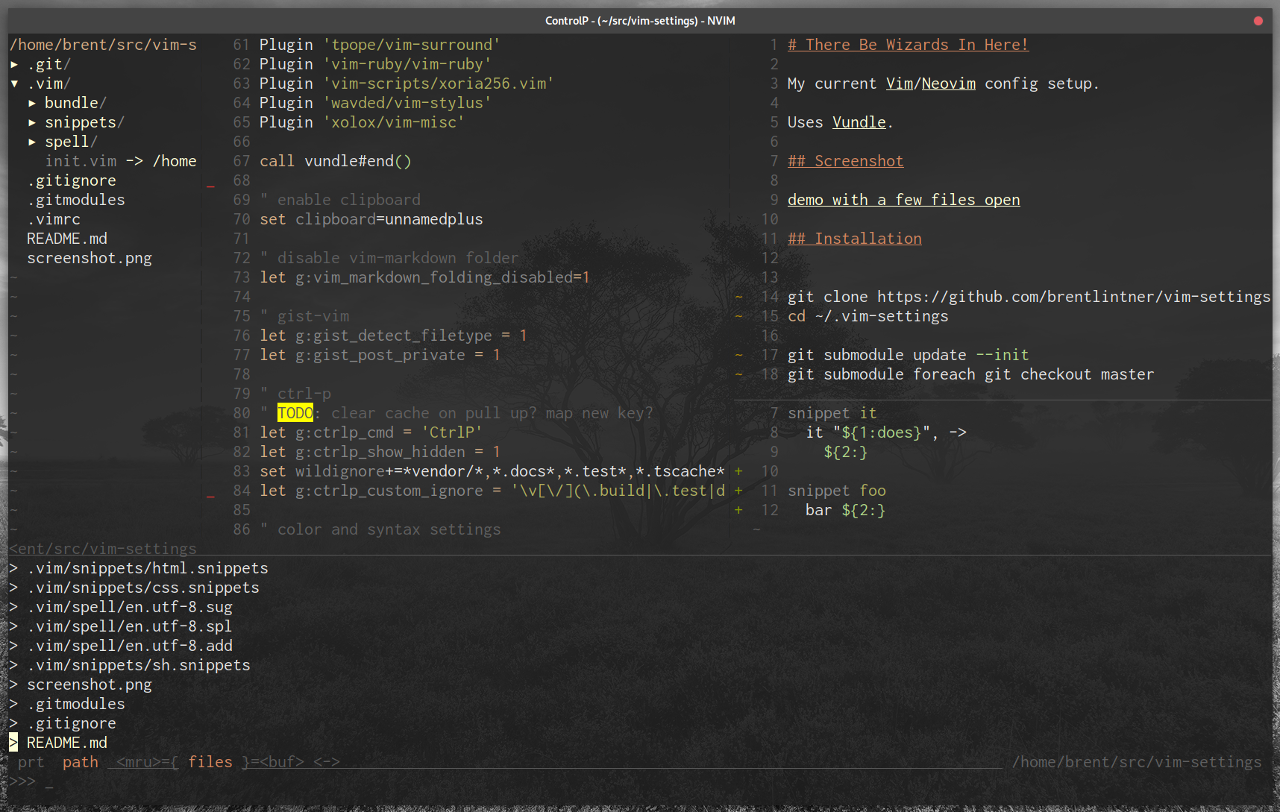Screen dimensions: 1280x812
Task: Click 'set clipboard=unnamedplus' line
Action: point(371,219)
